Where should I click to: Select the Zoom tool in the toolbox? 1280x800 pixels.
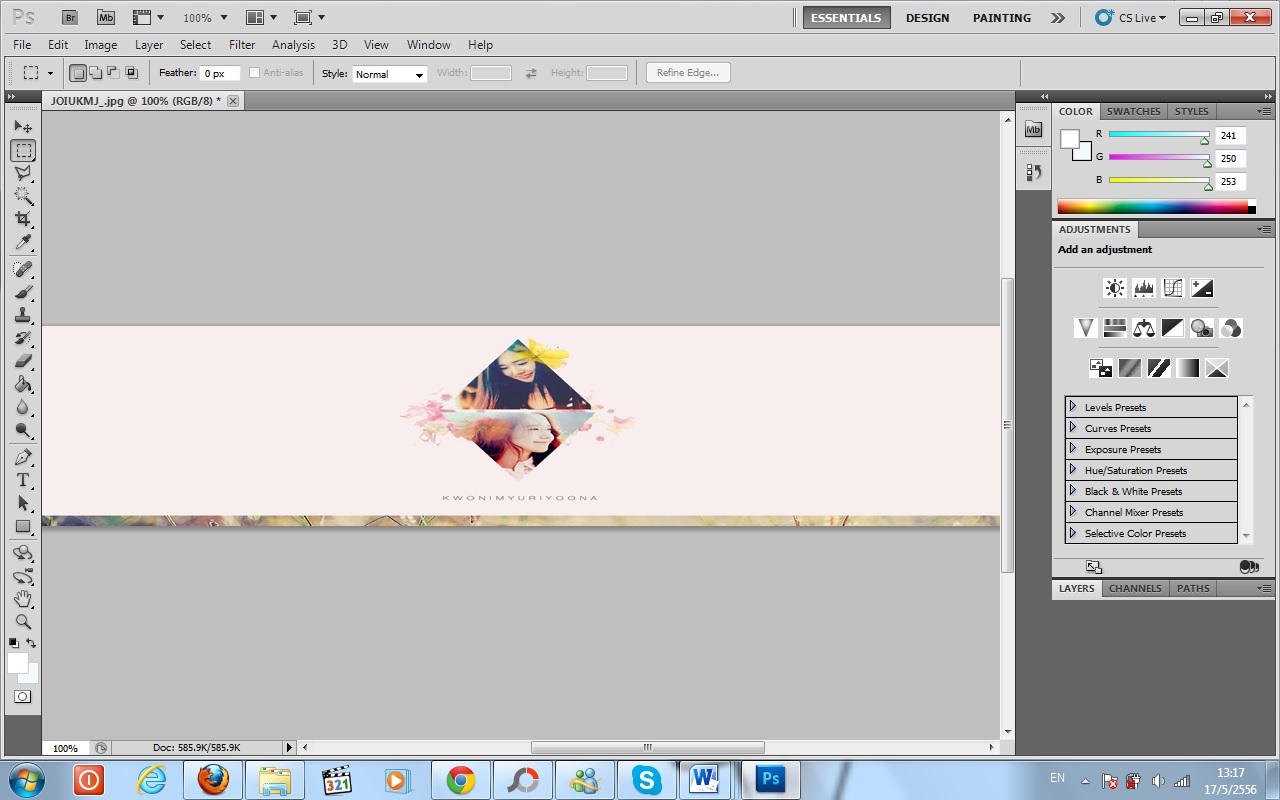(x=23, y=621)
